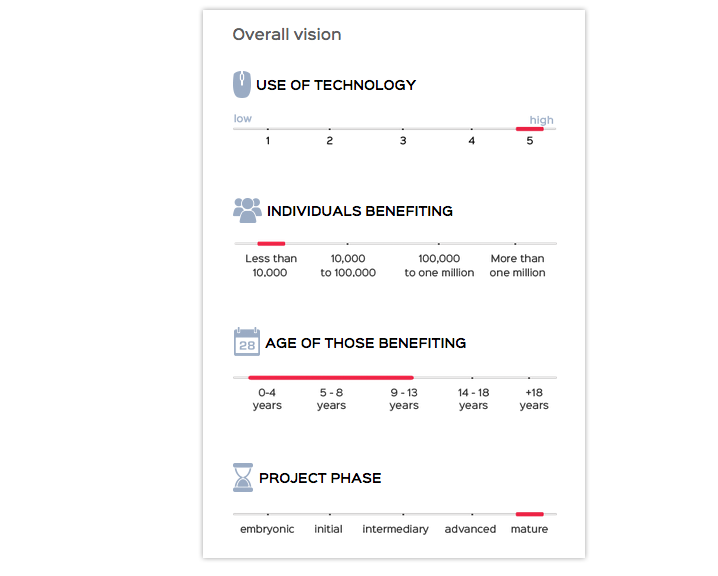Click the mouse icon beside Use of Technology
Image resolution: width=718 pixels, height=576 pixels.
242,84
